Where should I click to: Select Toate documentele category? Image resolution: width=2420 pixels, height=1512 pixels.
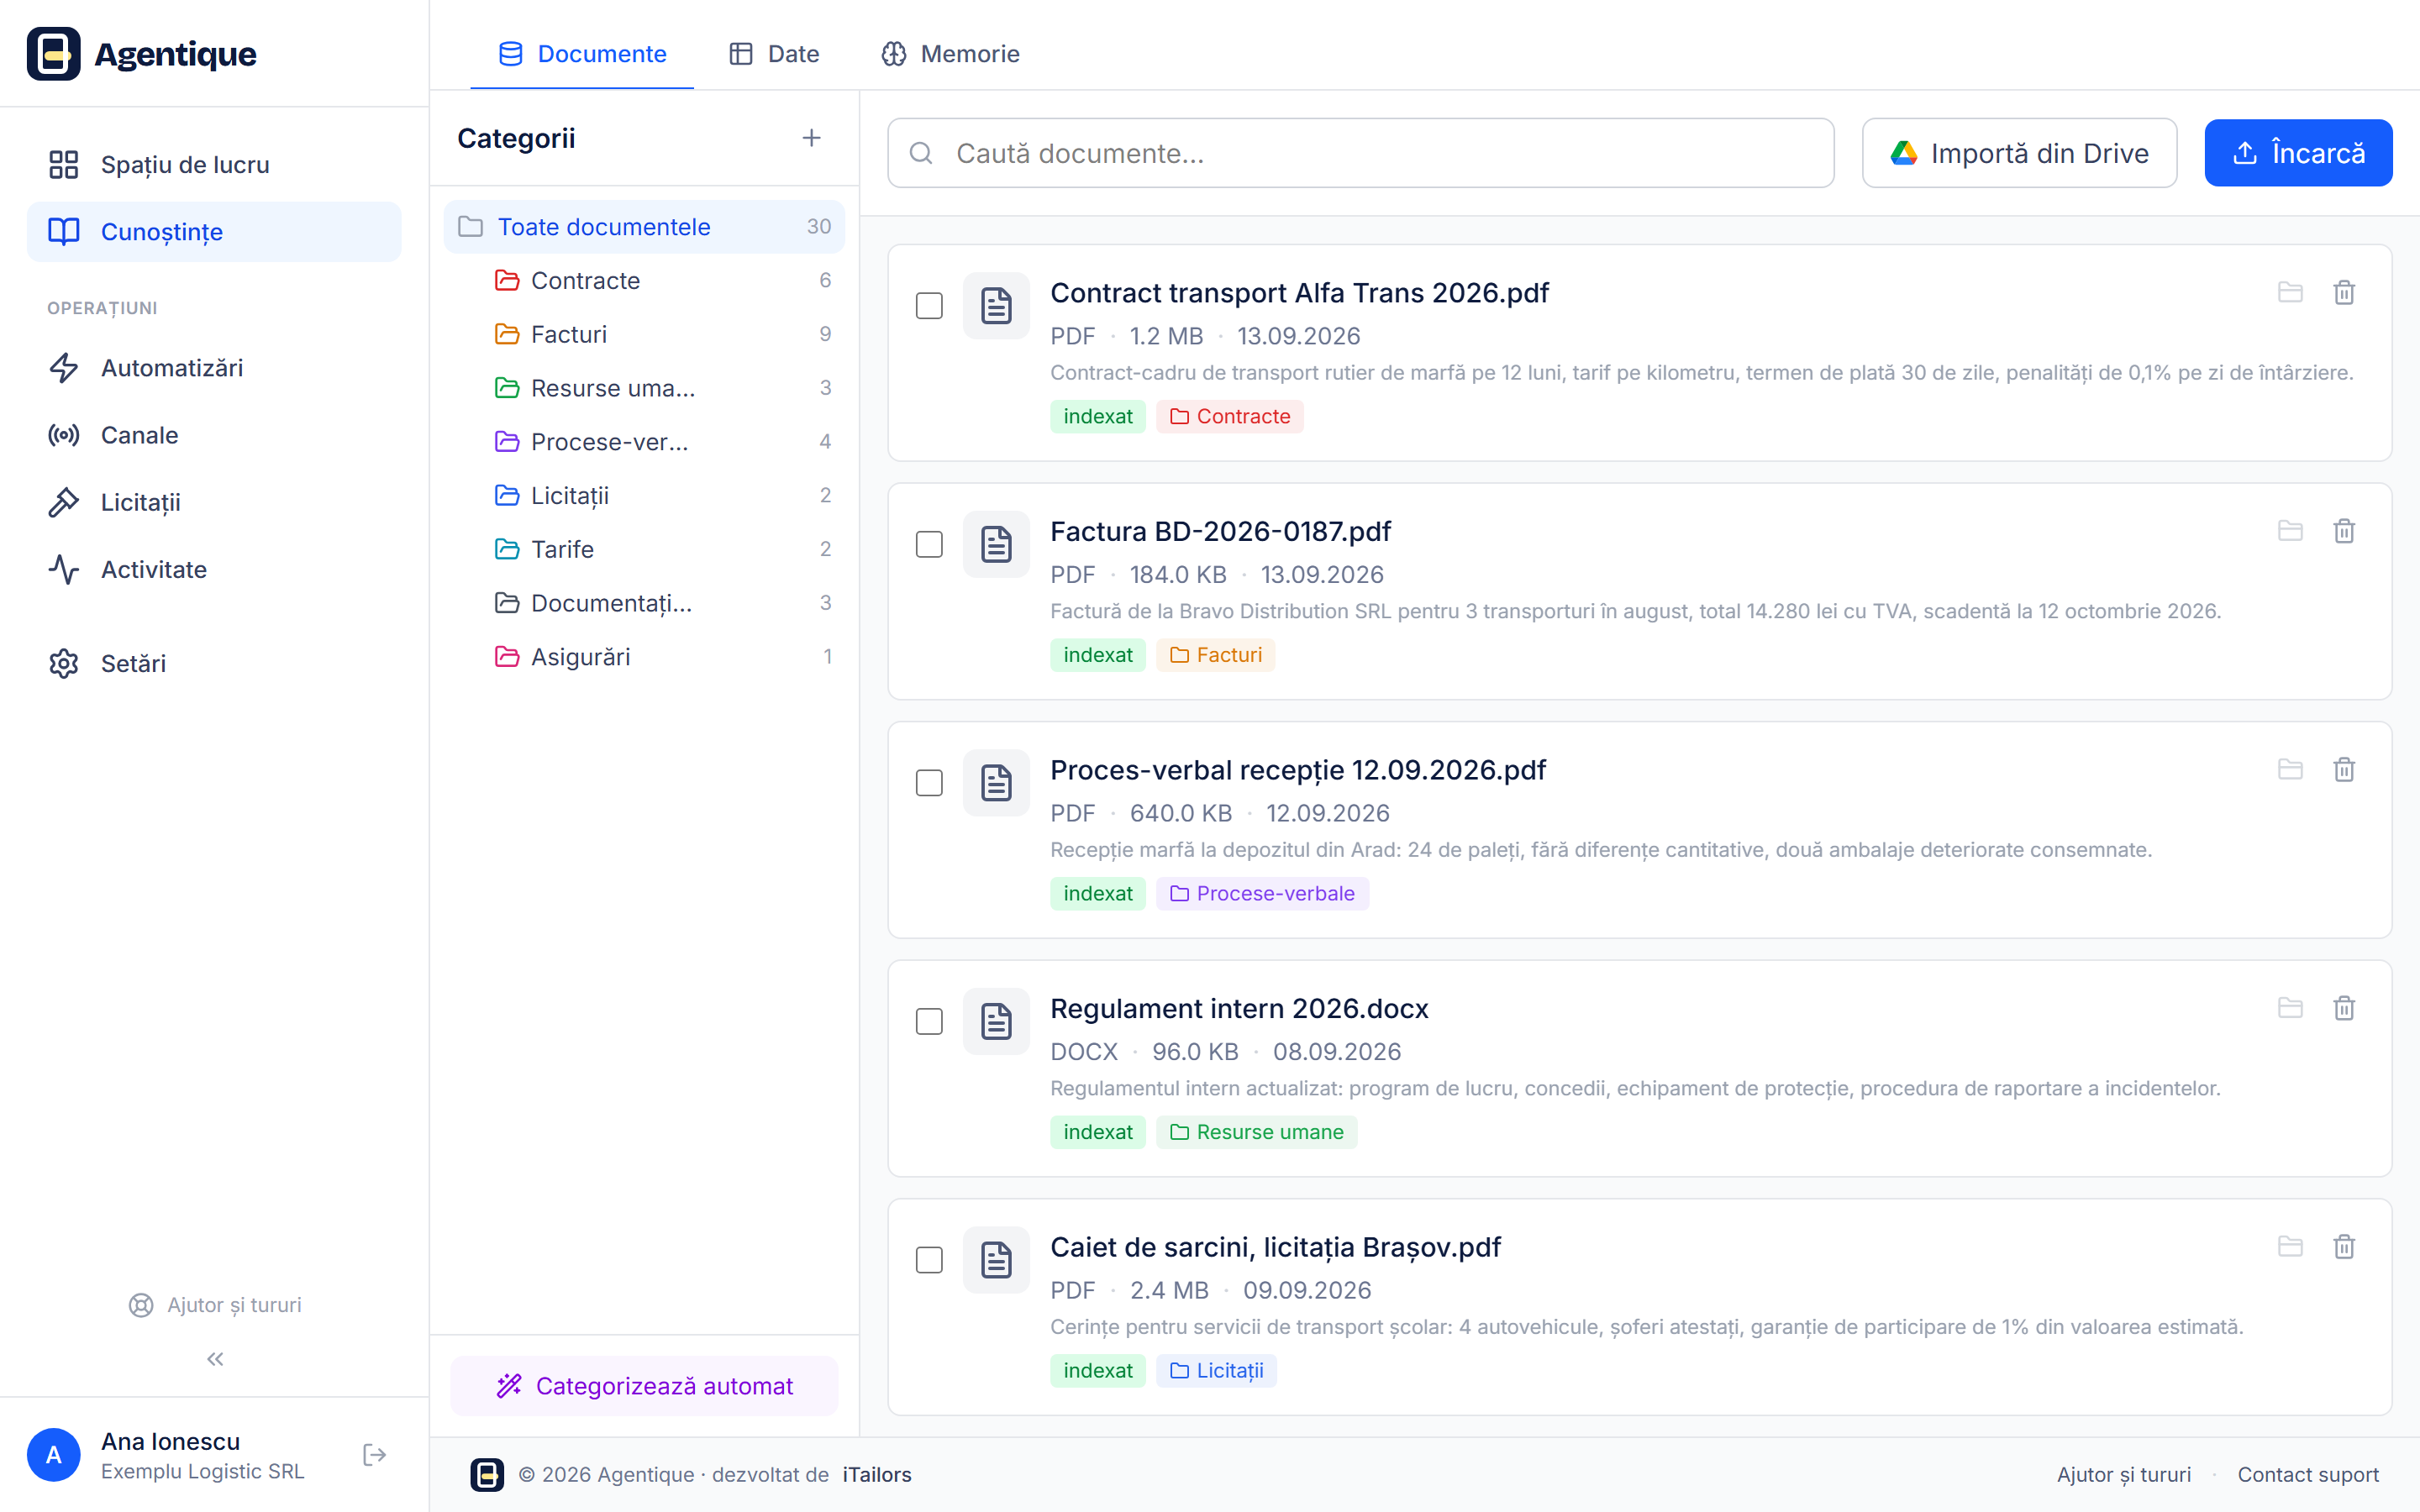coord(644,227)
